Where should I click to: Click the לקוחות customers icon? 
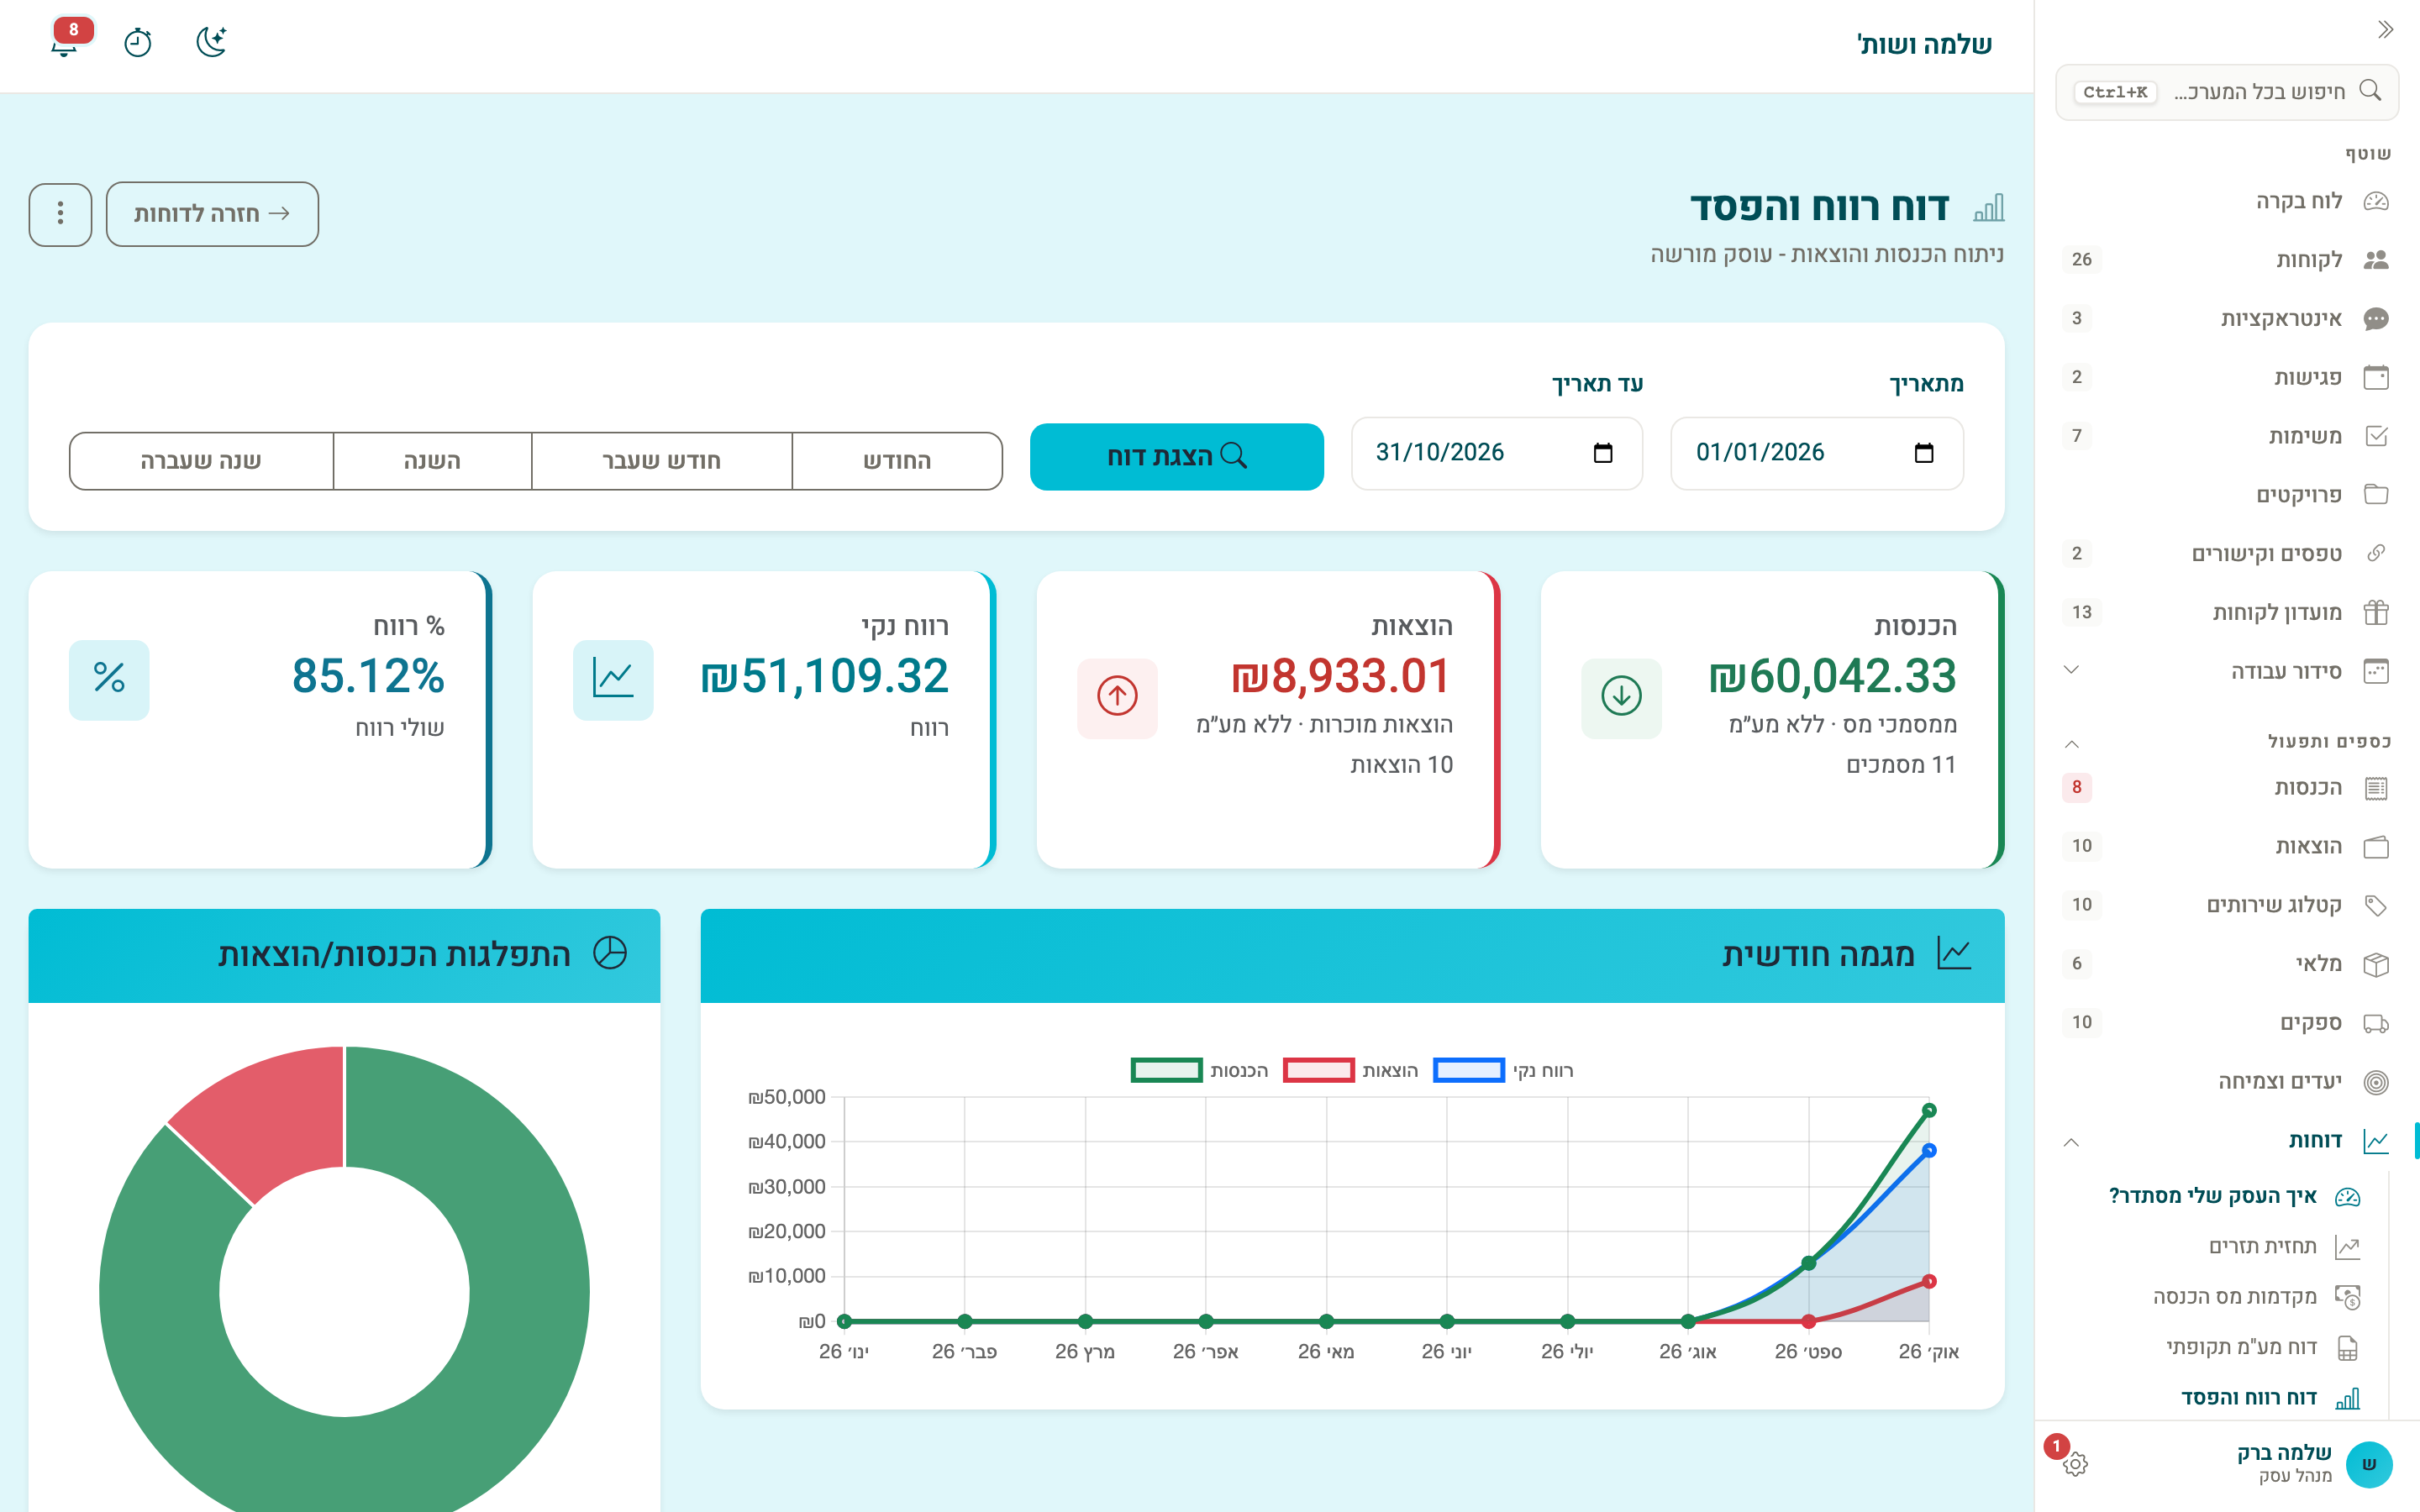[x=2376, y=260]
